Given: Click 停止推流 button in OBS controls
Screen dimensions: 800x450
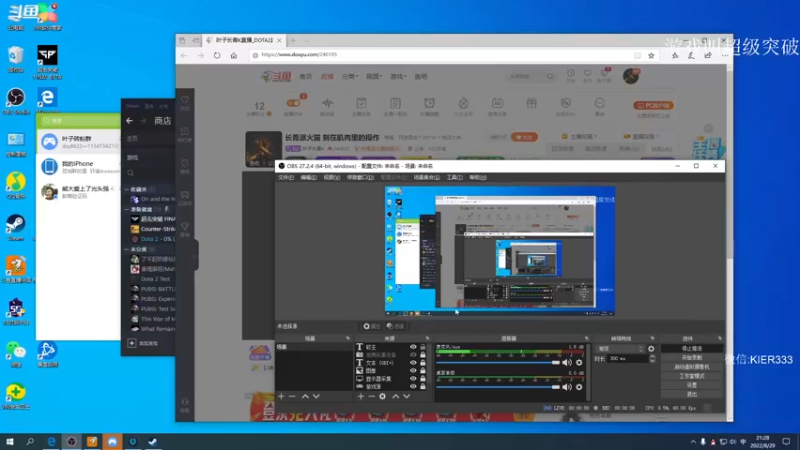Looking at the screenshot, I should click(692, 348).
